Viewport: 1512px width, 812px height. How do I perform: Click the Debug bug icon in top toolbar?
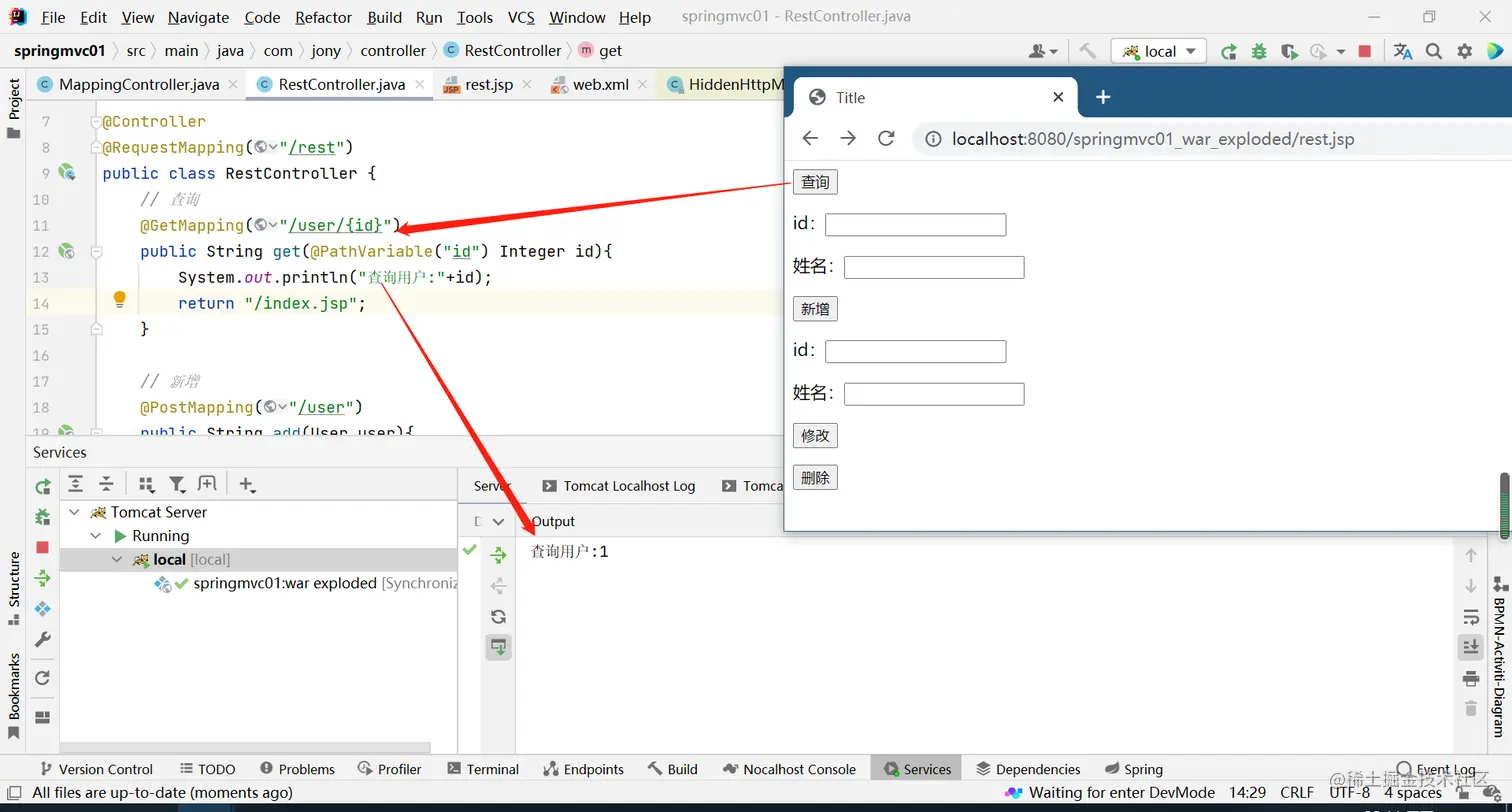click(1259, 51)
